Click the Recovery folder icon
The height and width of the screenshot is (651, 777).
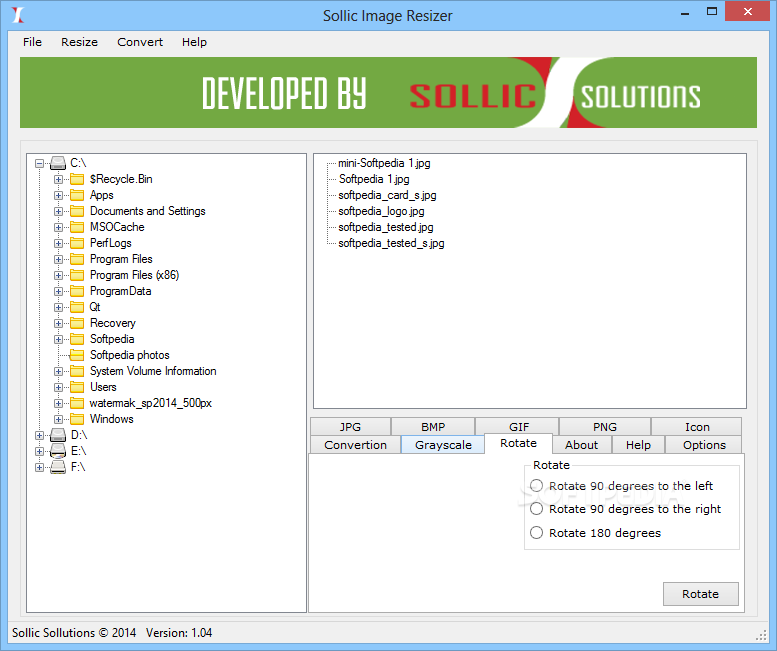coord(77,323)
